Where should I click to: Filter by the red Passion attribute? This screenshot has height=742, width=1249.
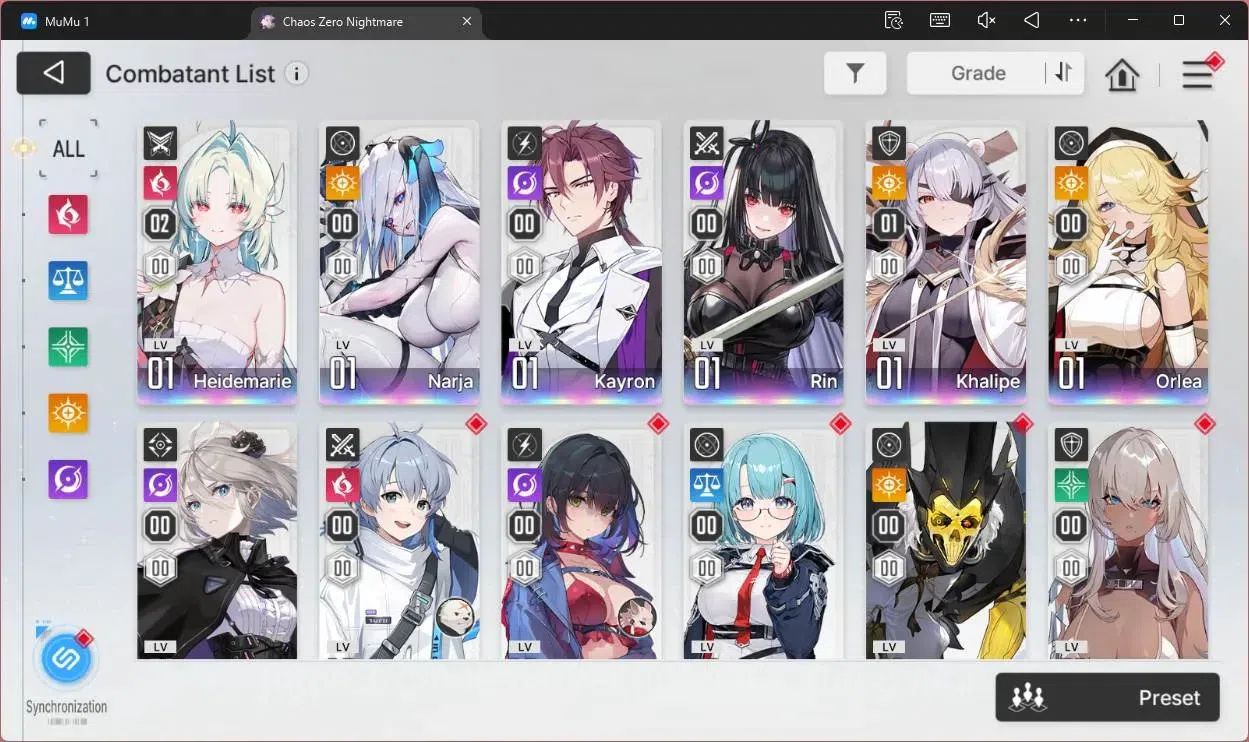click(x=68, y=214)
